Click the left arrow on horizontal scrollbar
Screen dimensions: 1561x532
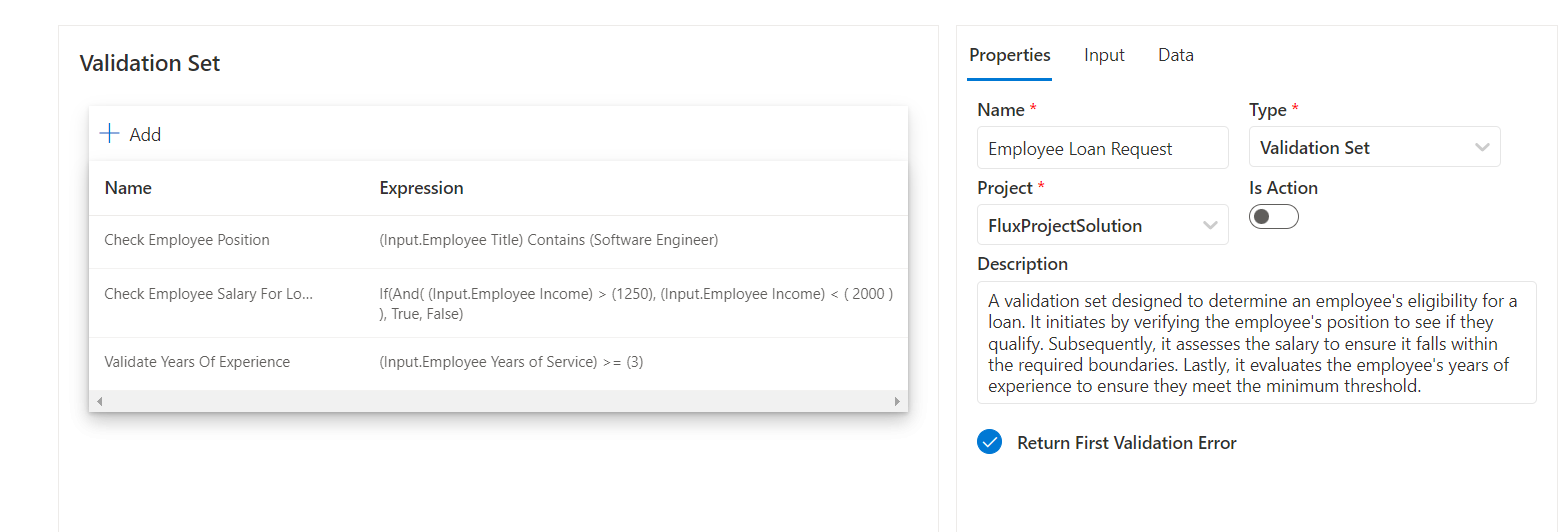[98, 401]
